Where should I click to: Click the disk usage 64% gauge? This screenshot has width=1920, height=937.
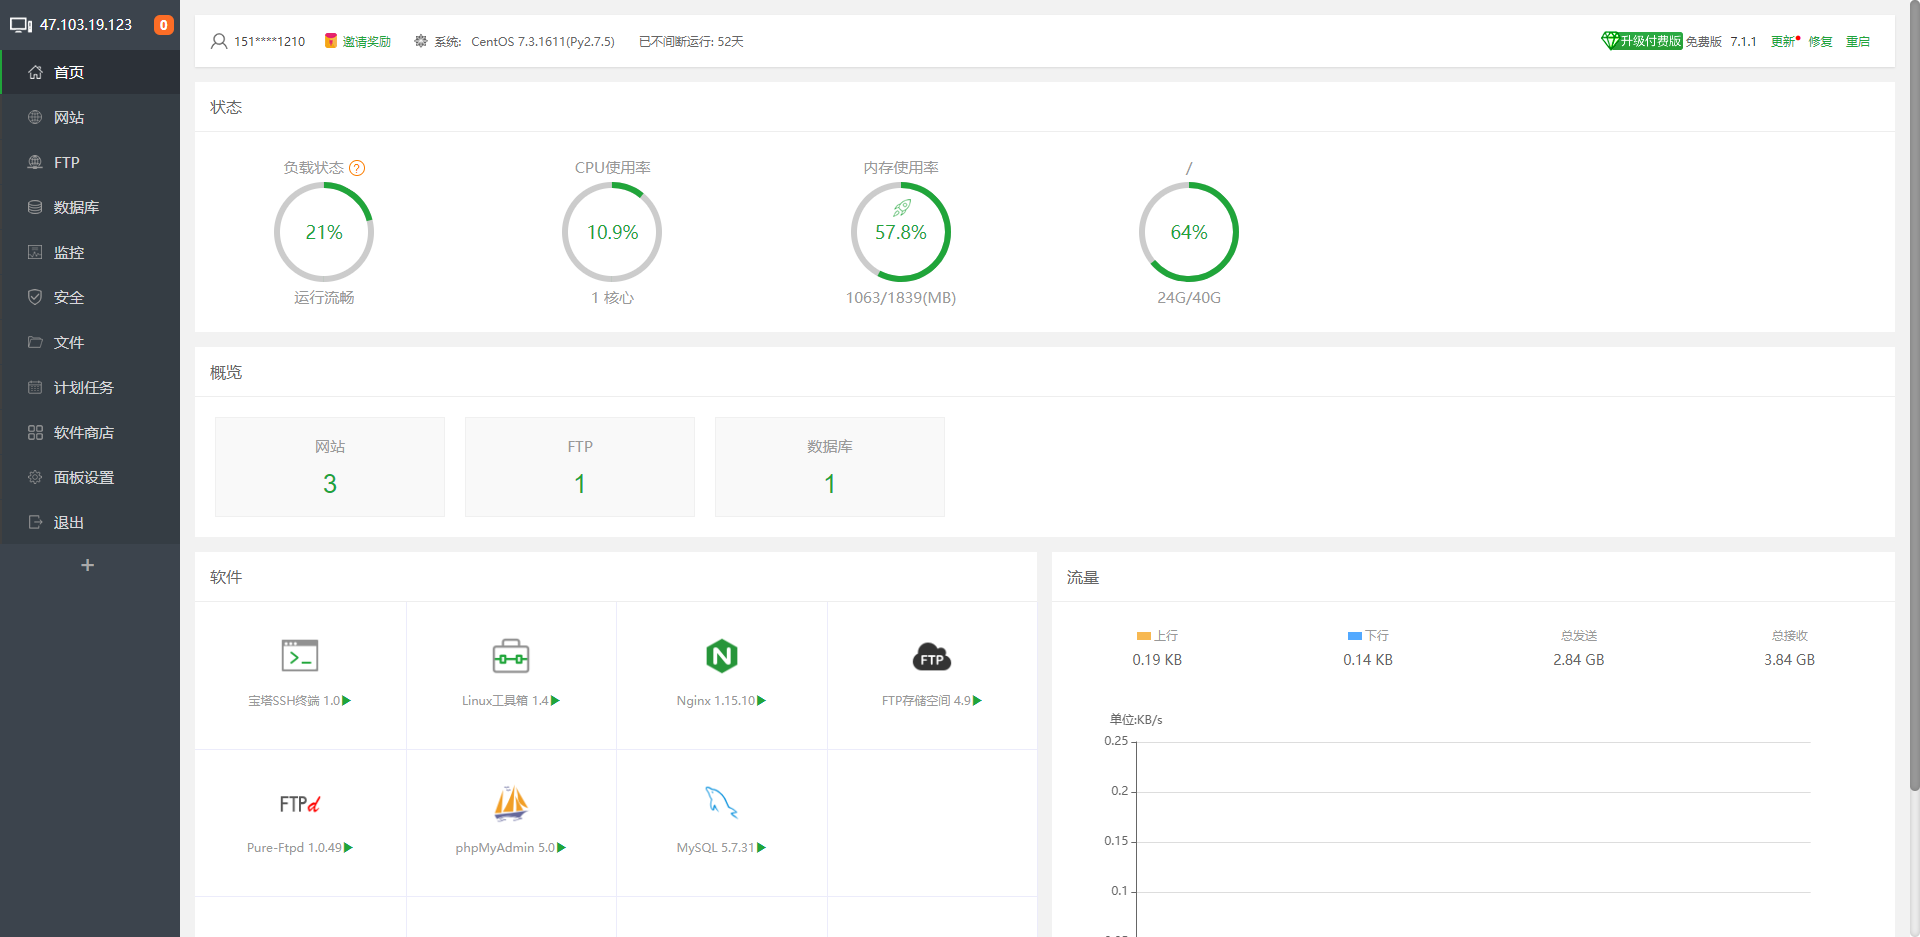point(1189,232)
